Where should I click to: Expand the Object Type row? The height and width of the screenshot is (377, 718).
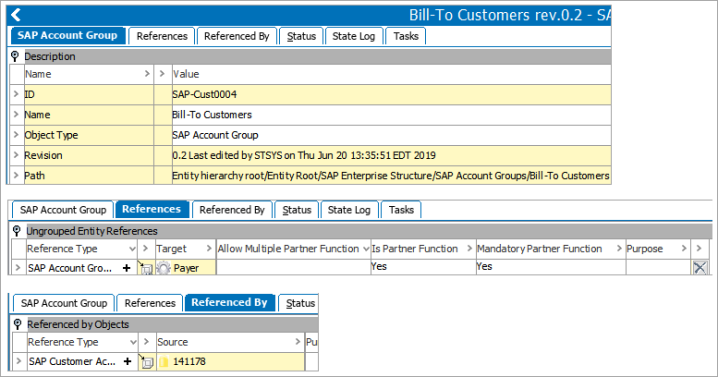tap(16, 134)
